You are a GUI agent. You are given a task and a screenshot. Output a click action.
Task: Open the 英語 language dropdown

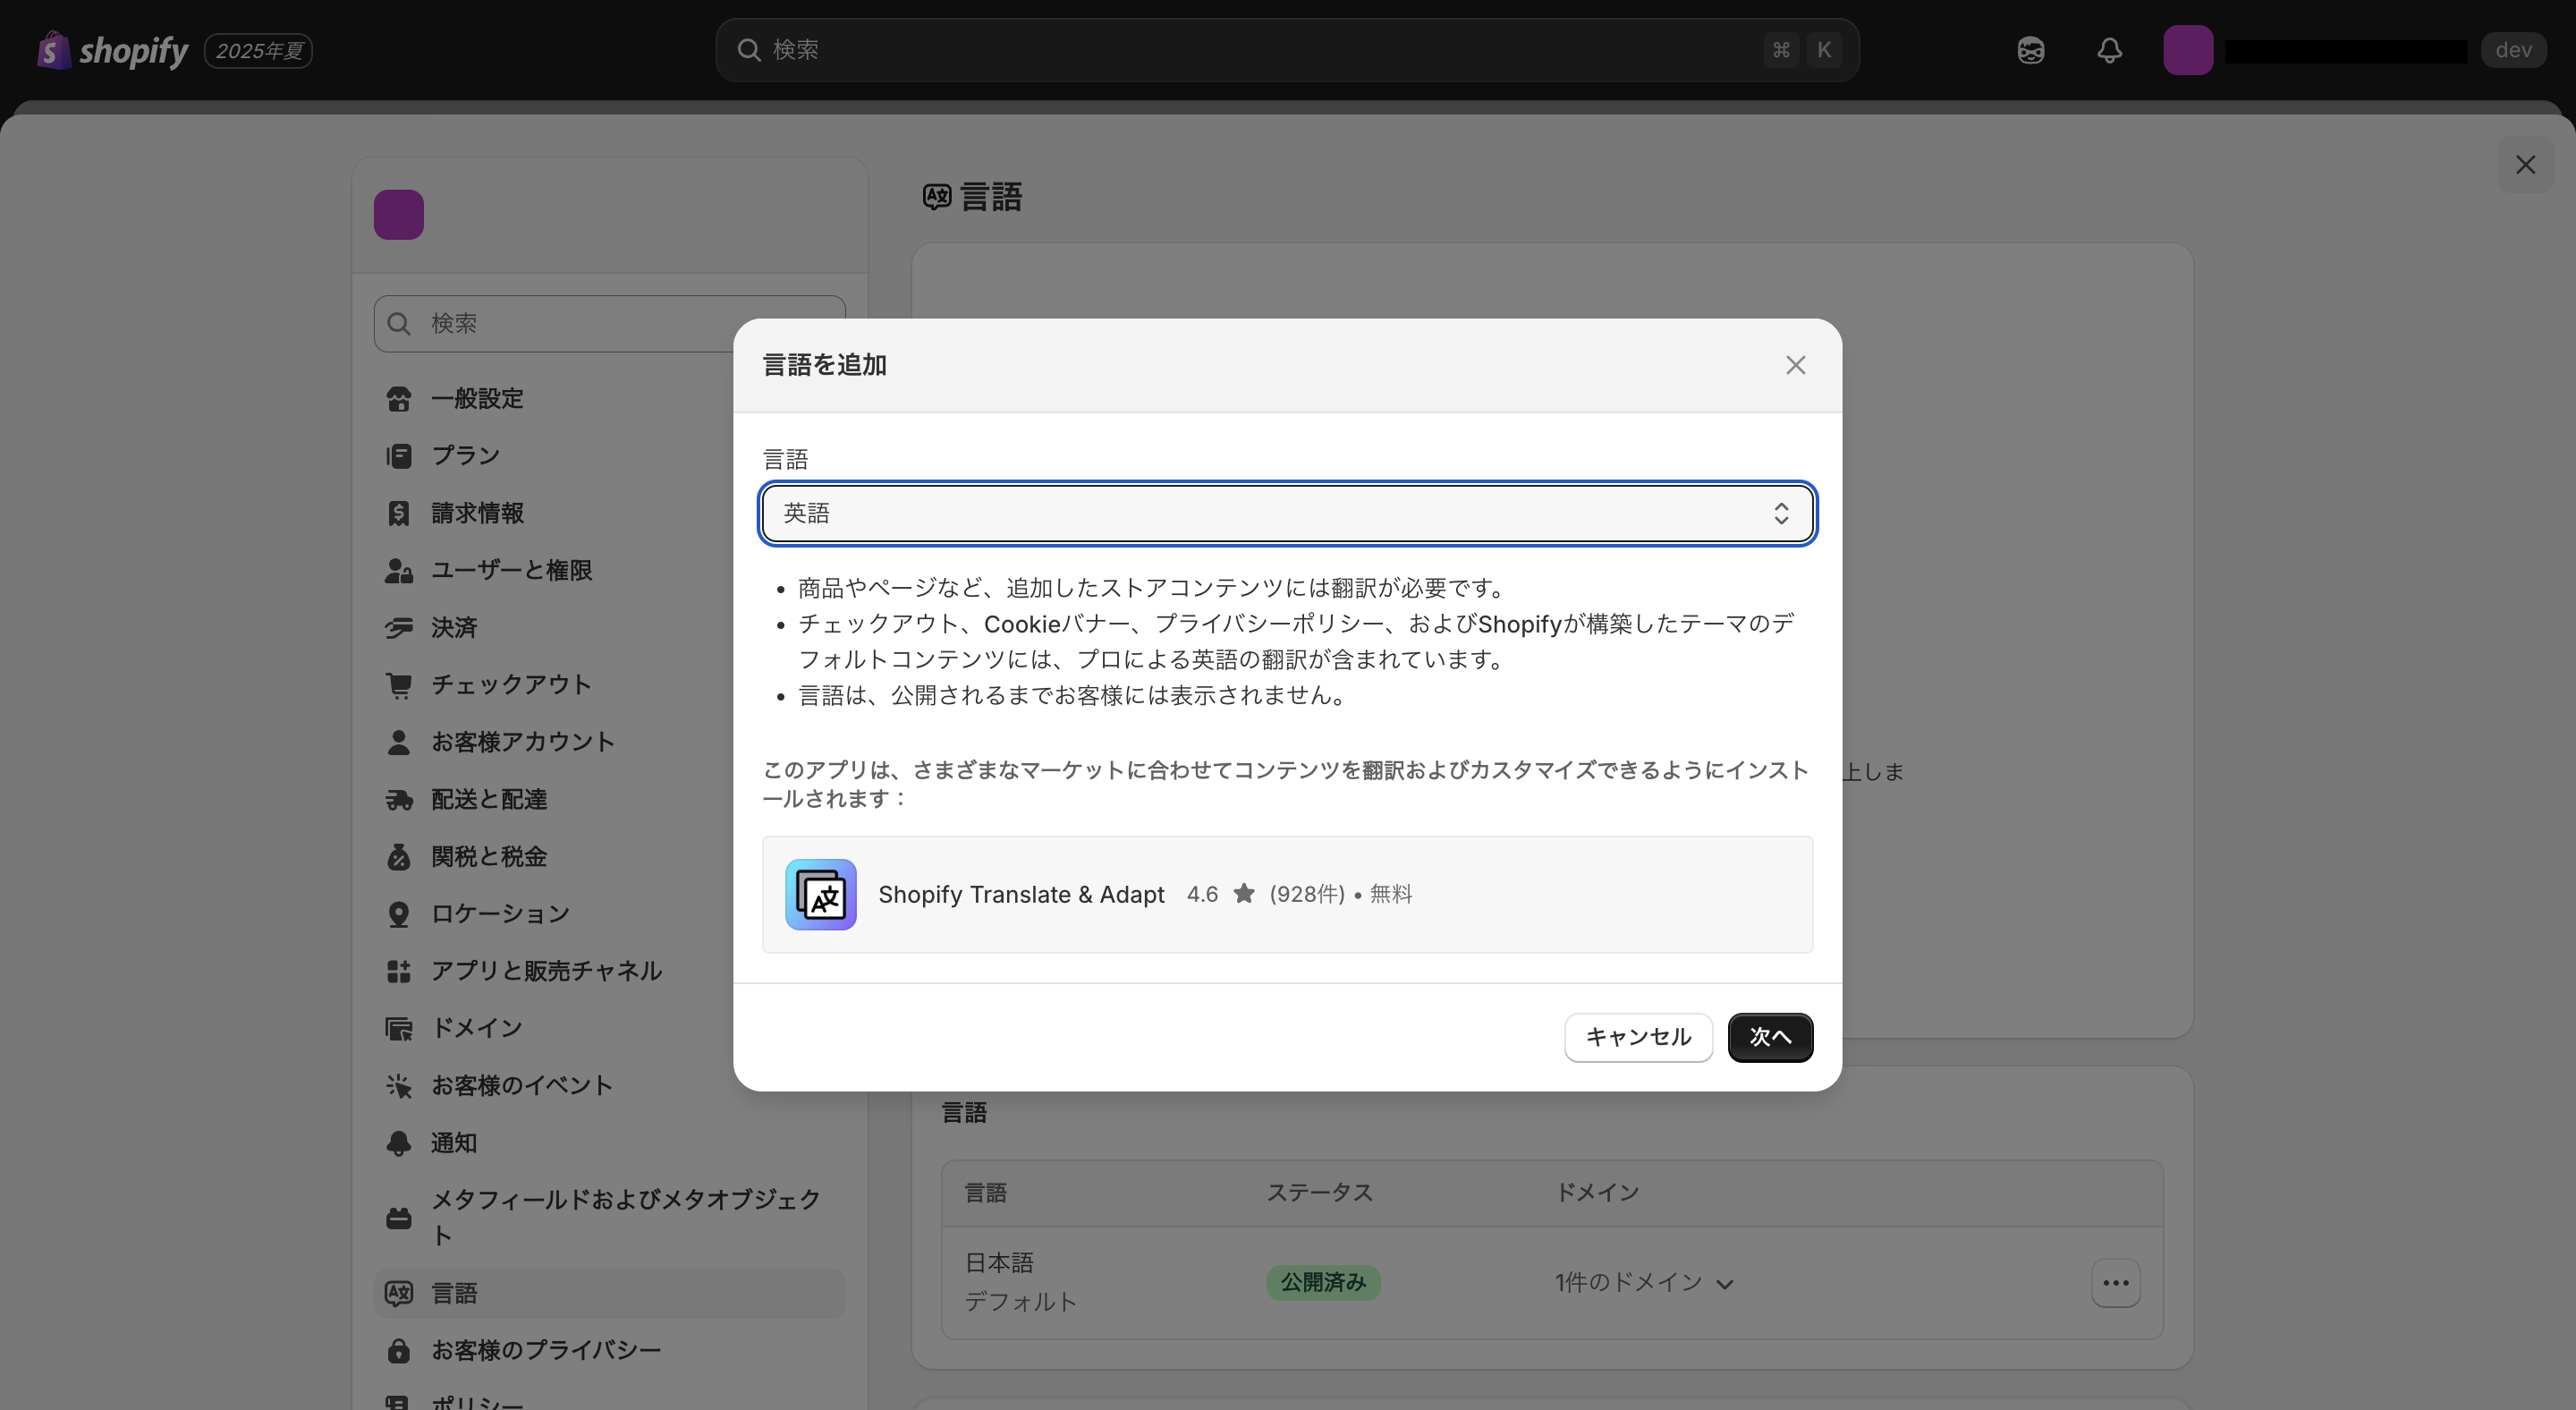[1287, 513]
